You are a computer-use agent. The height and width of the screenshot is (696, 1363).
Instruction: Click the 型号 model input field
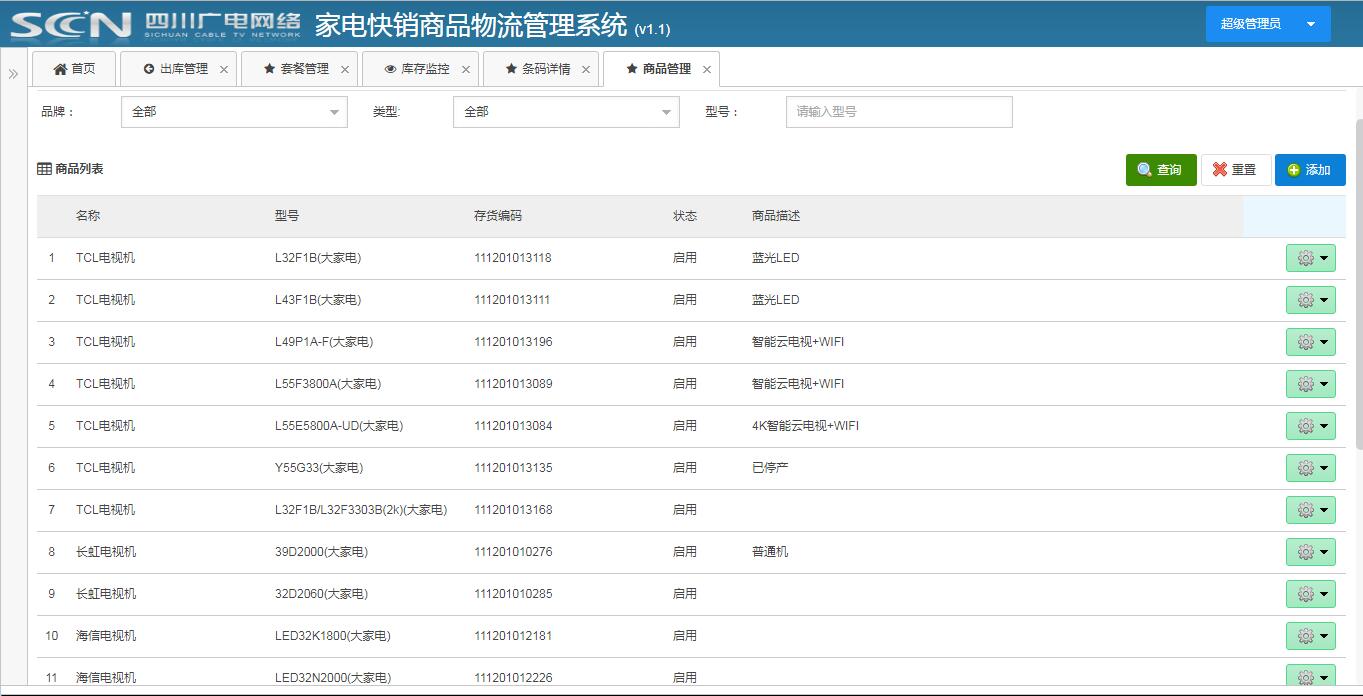tap(898, 112)
